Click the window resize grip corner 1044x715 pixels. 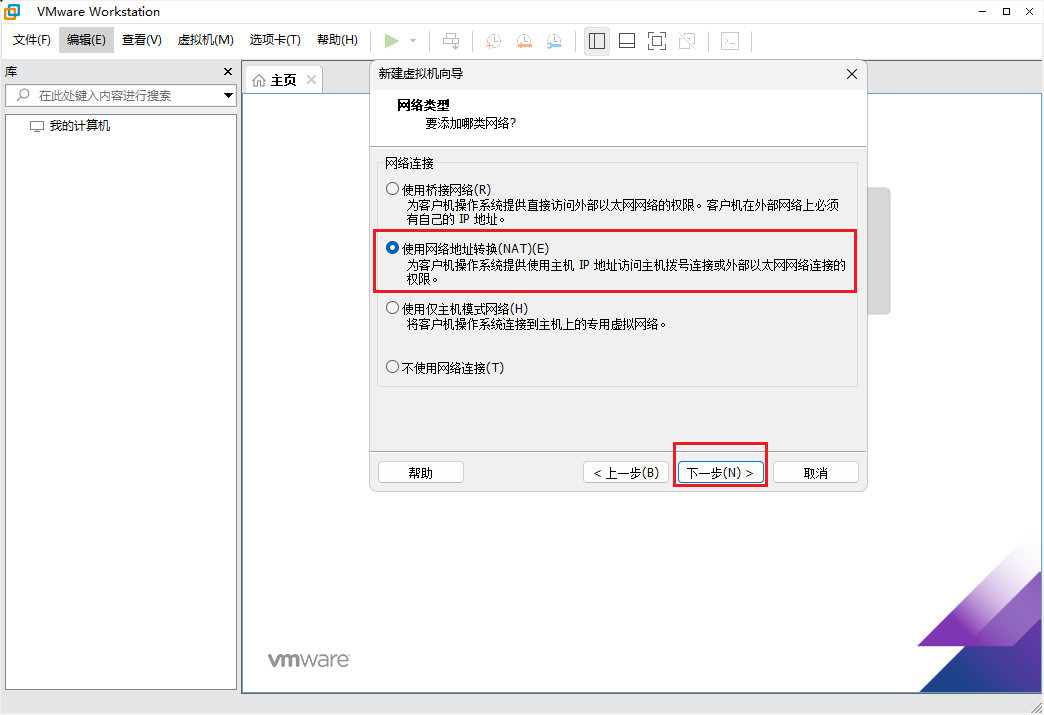click(1035, 706)
